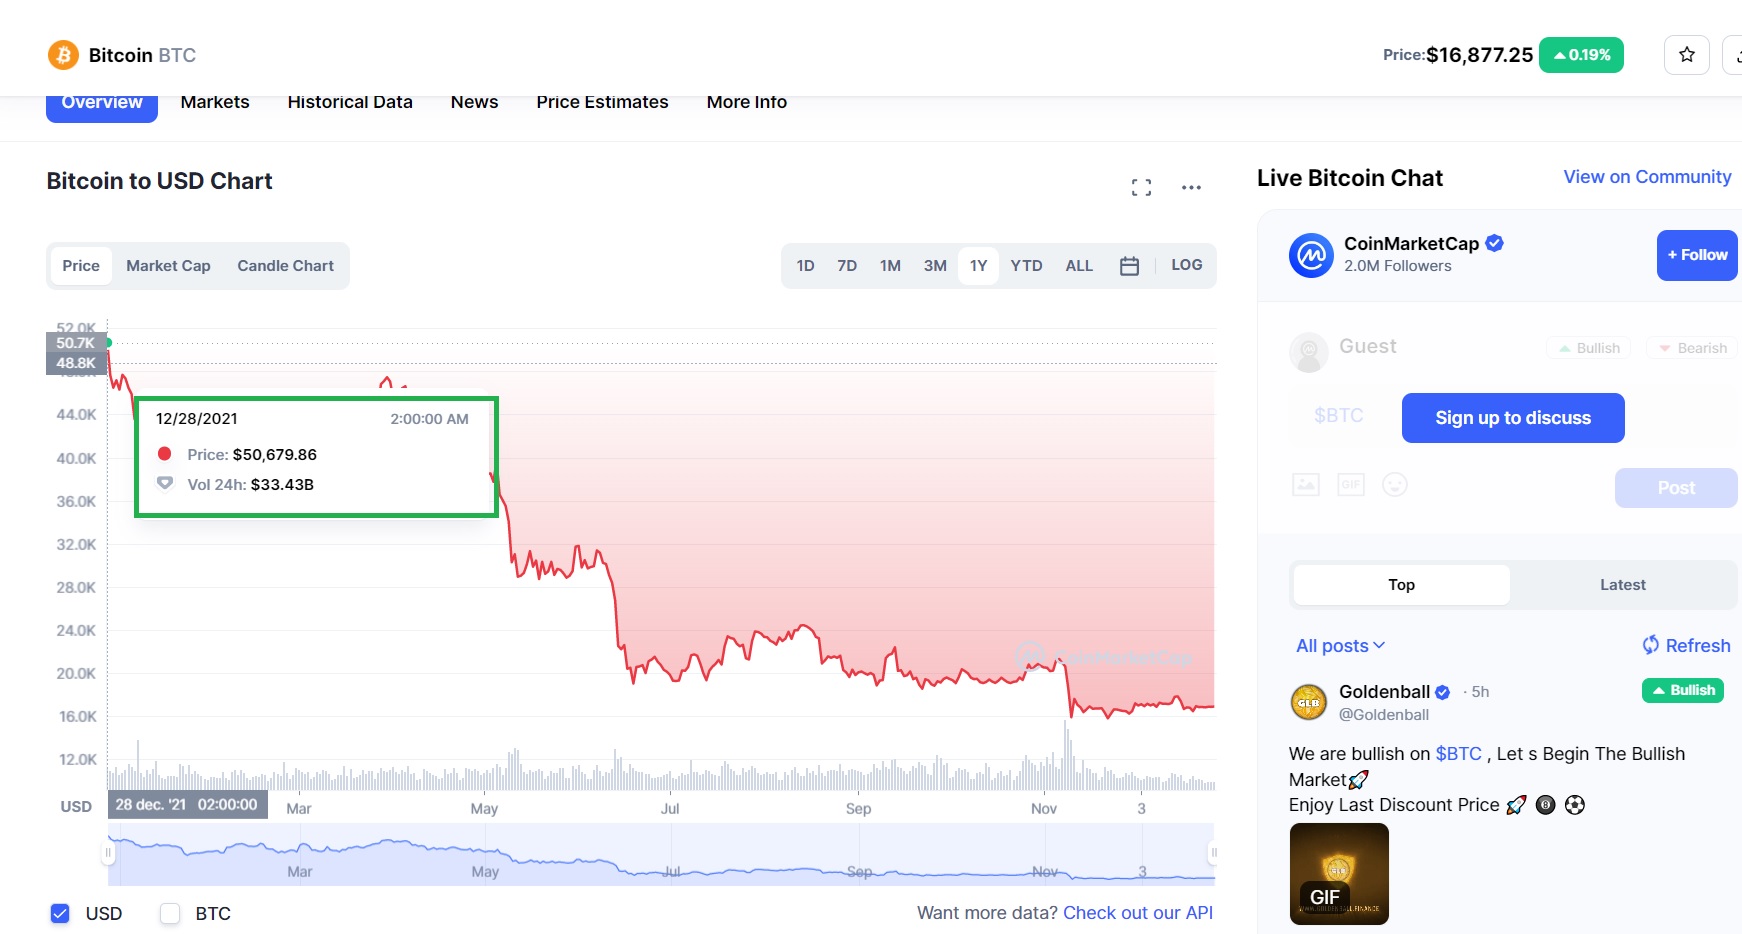The image size is (1742, 934).
Task: Click the price $16,877.25 text
Action: [x=1479, y=55]
